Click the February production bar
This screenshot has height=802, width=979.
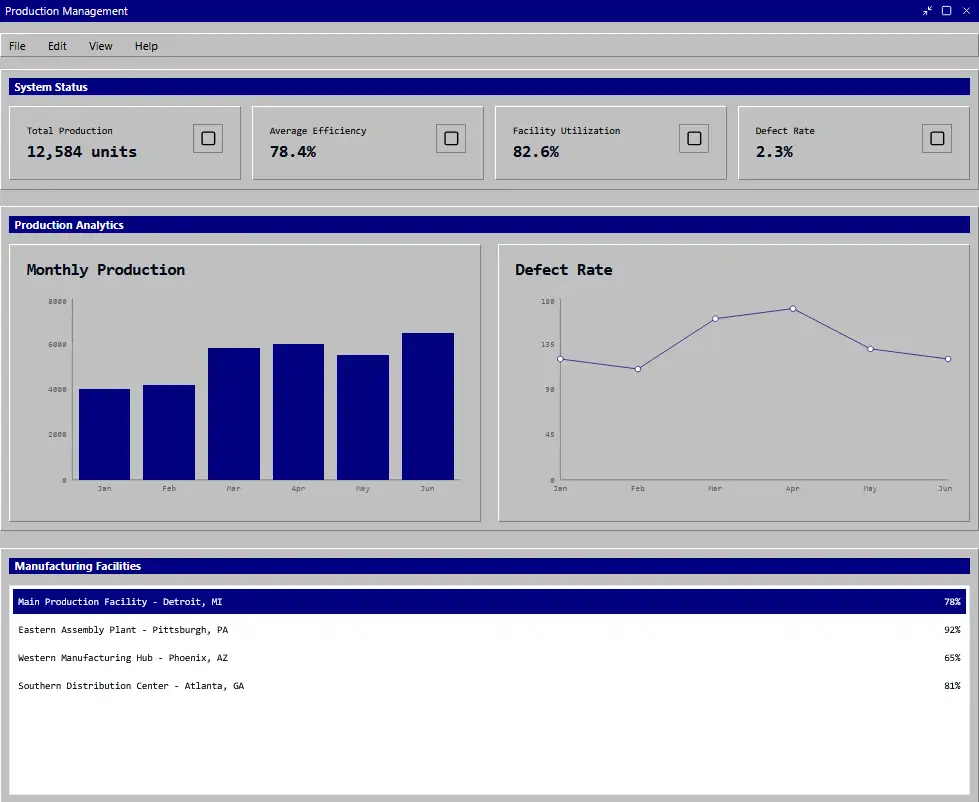click(x=169, y=432)
